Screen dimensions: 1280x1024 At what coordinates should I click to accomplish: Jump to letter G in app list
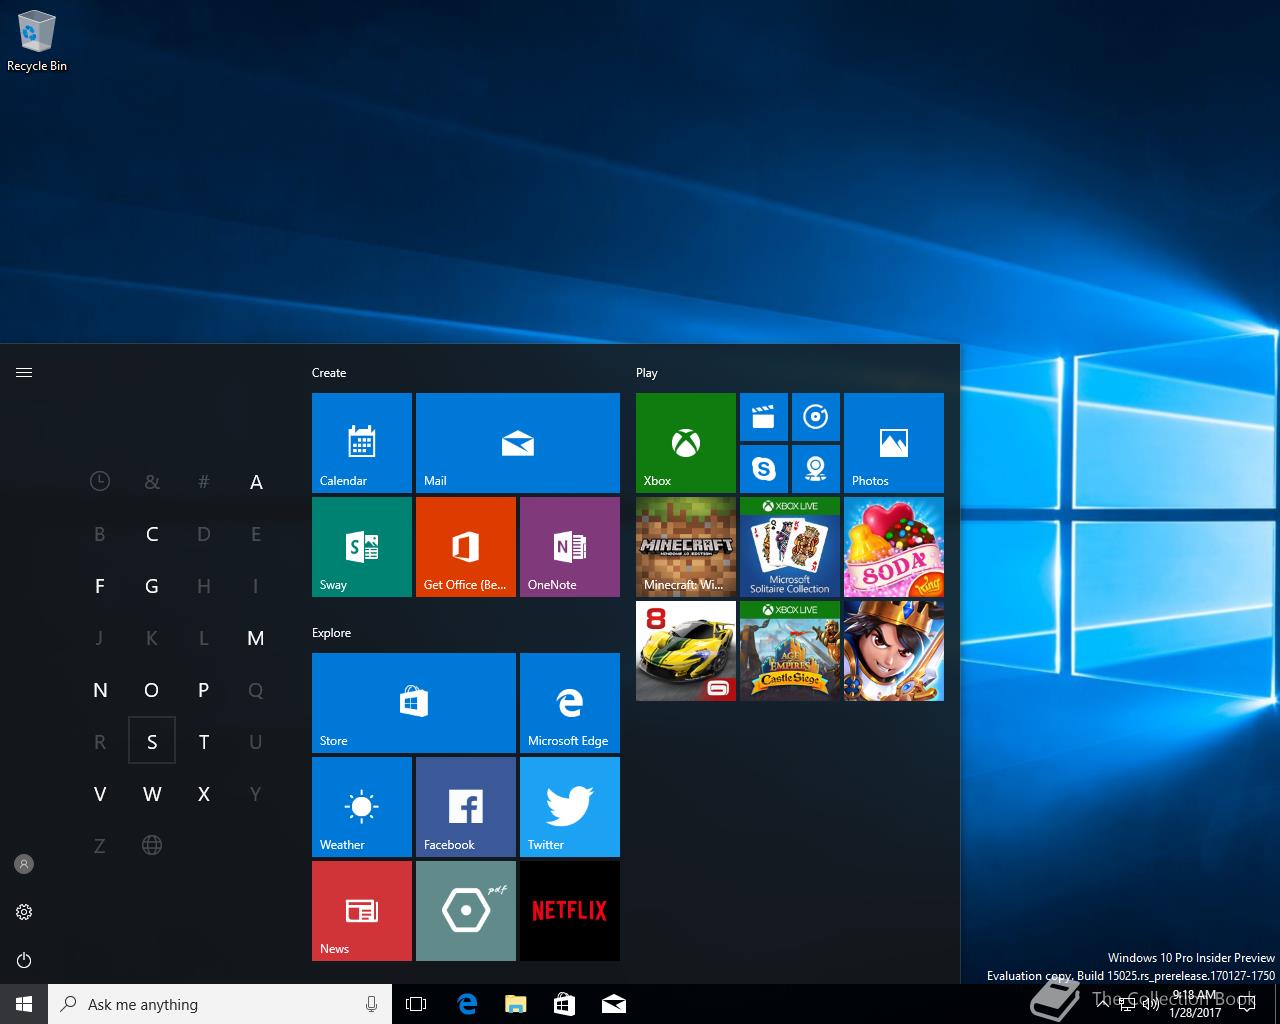(x=152, y=586)
